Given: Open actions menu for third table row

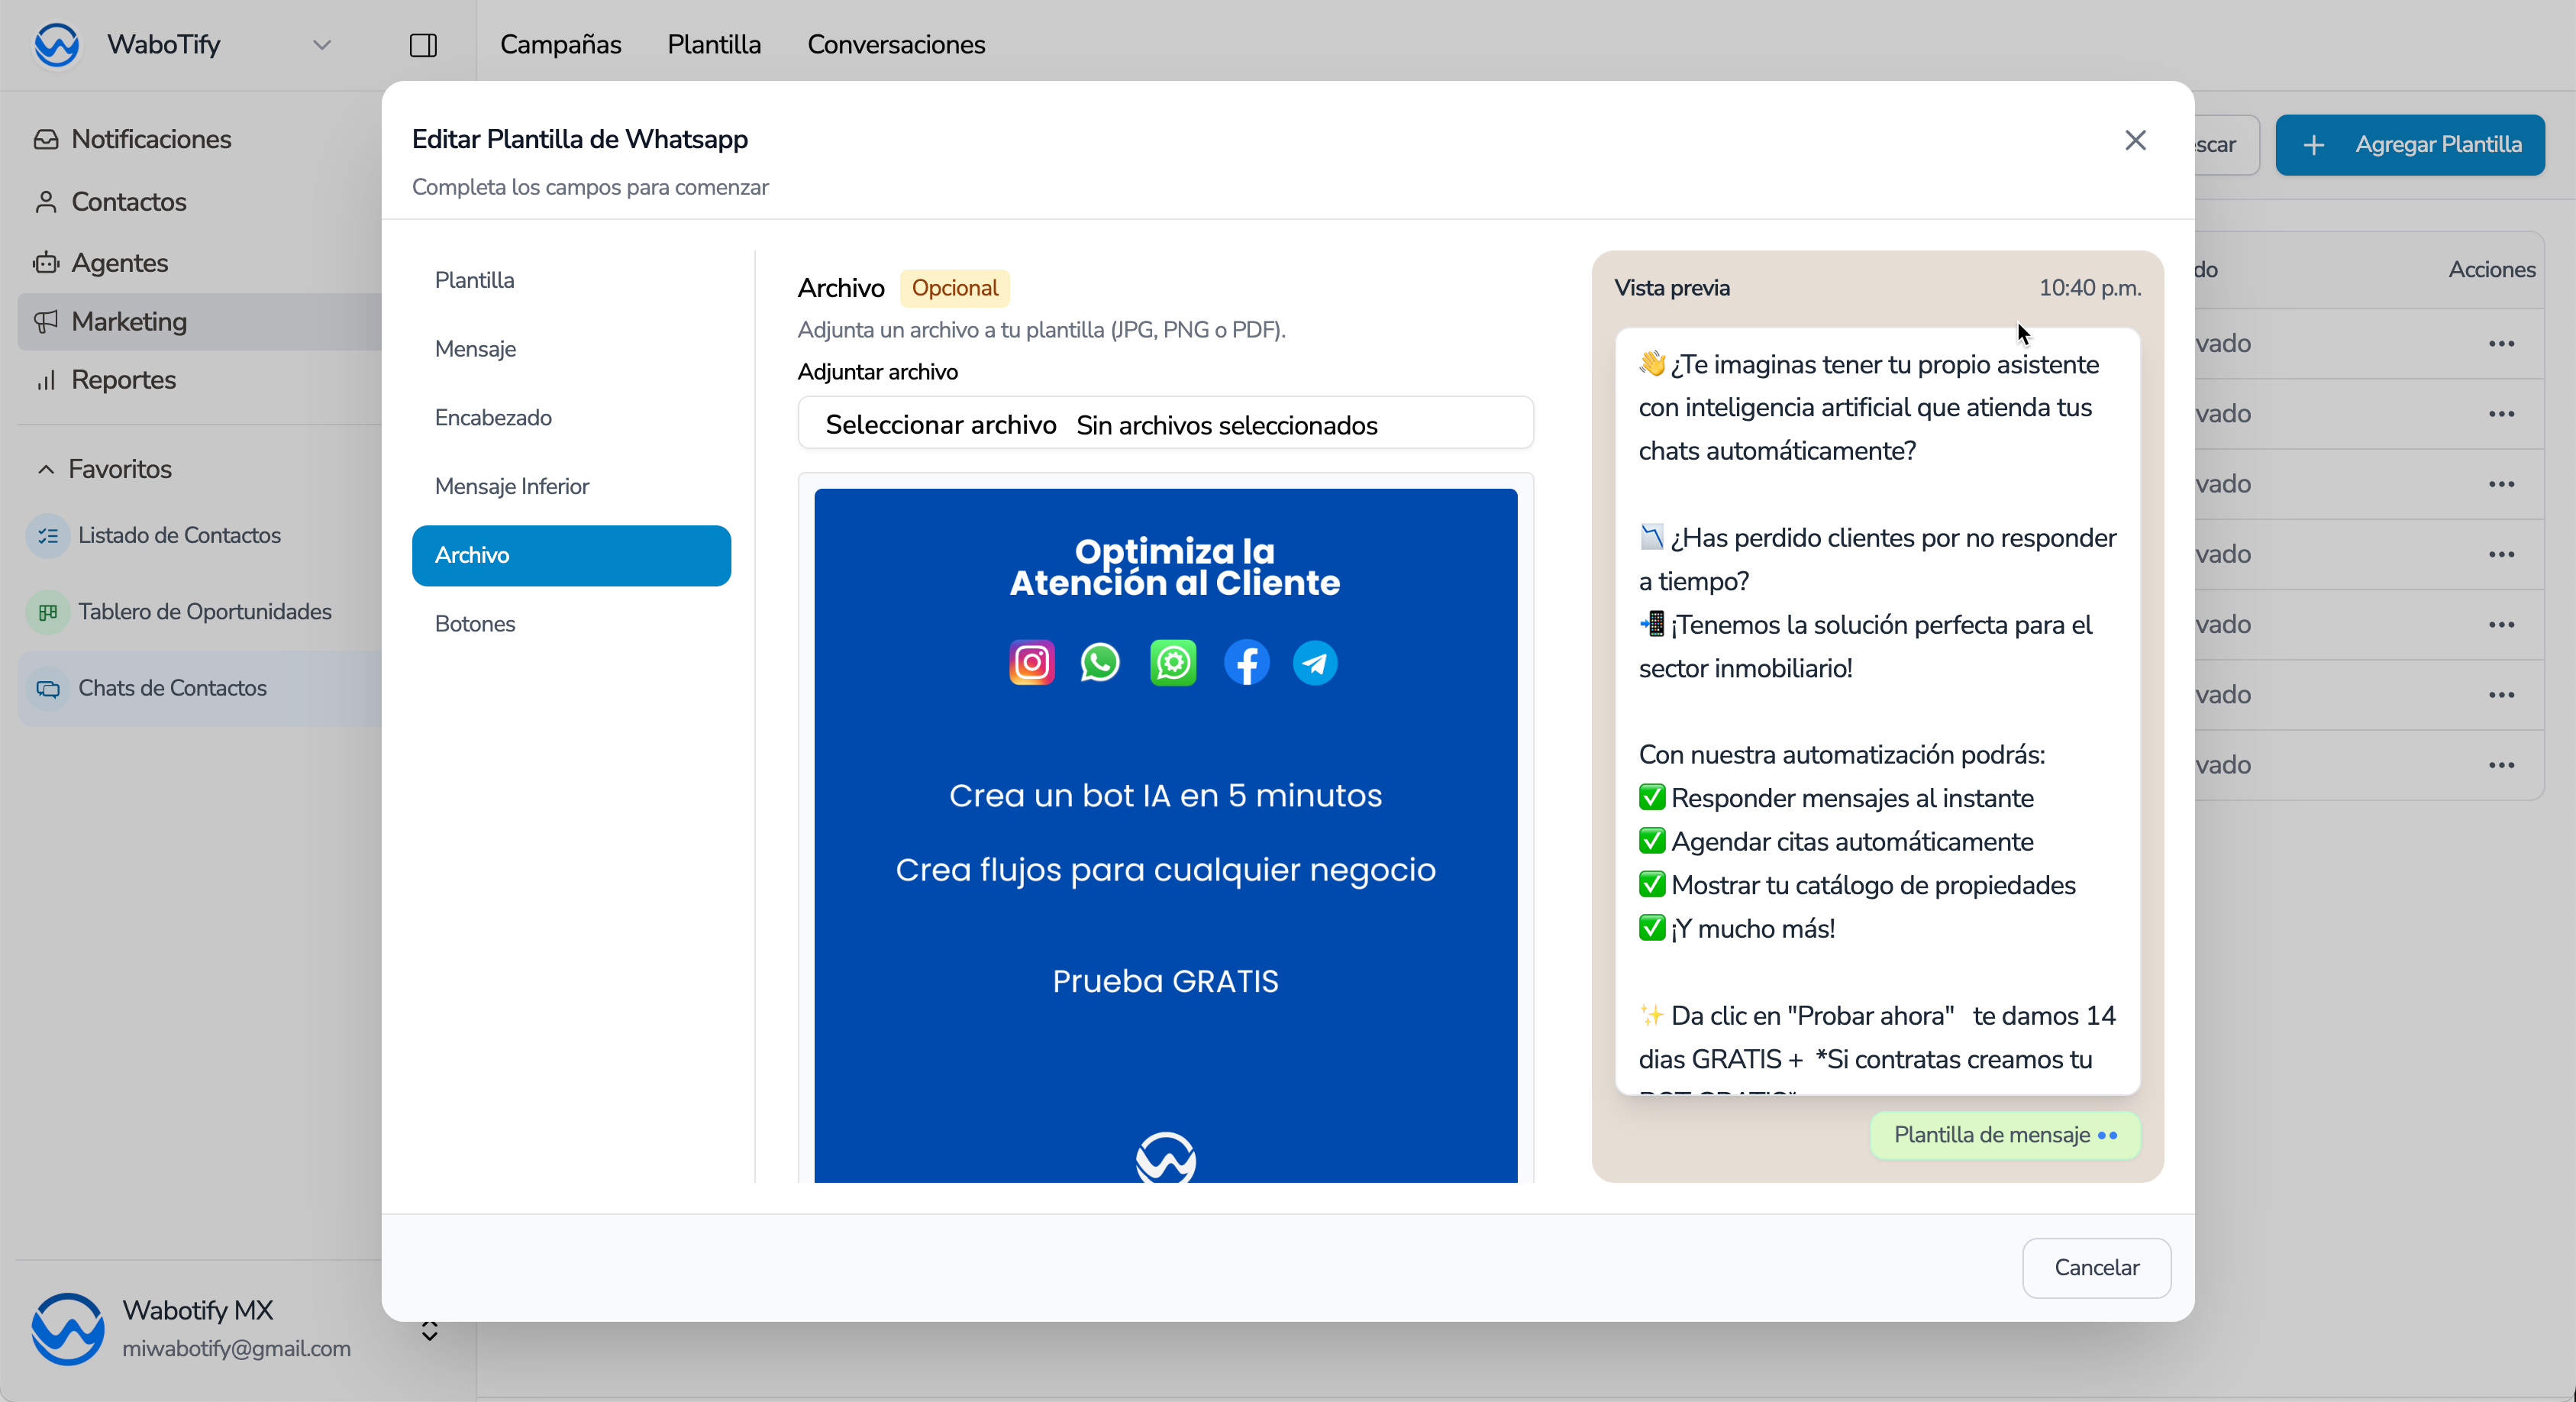Looking at the screenshot, I should (x=2501, y=484).
